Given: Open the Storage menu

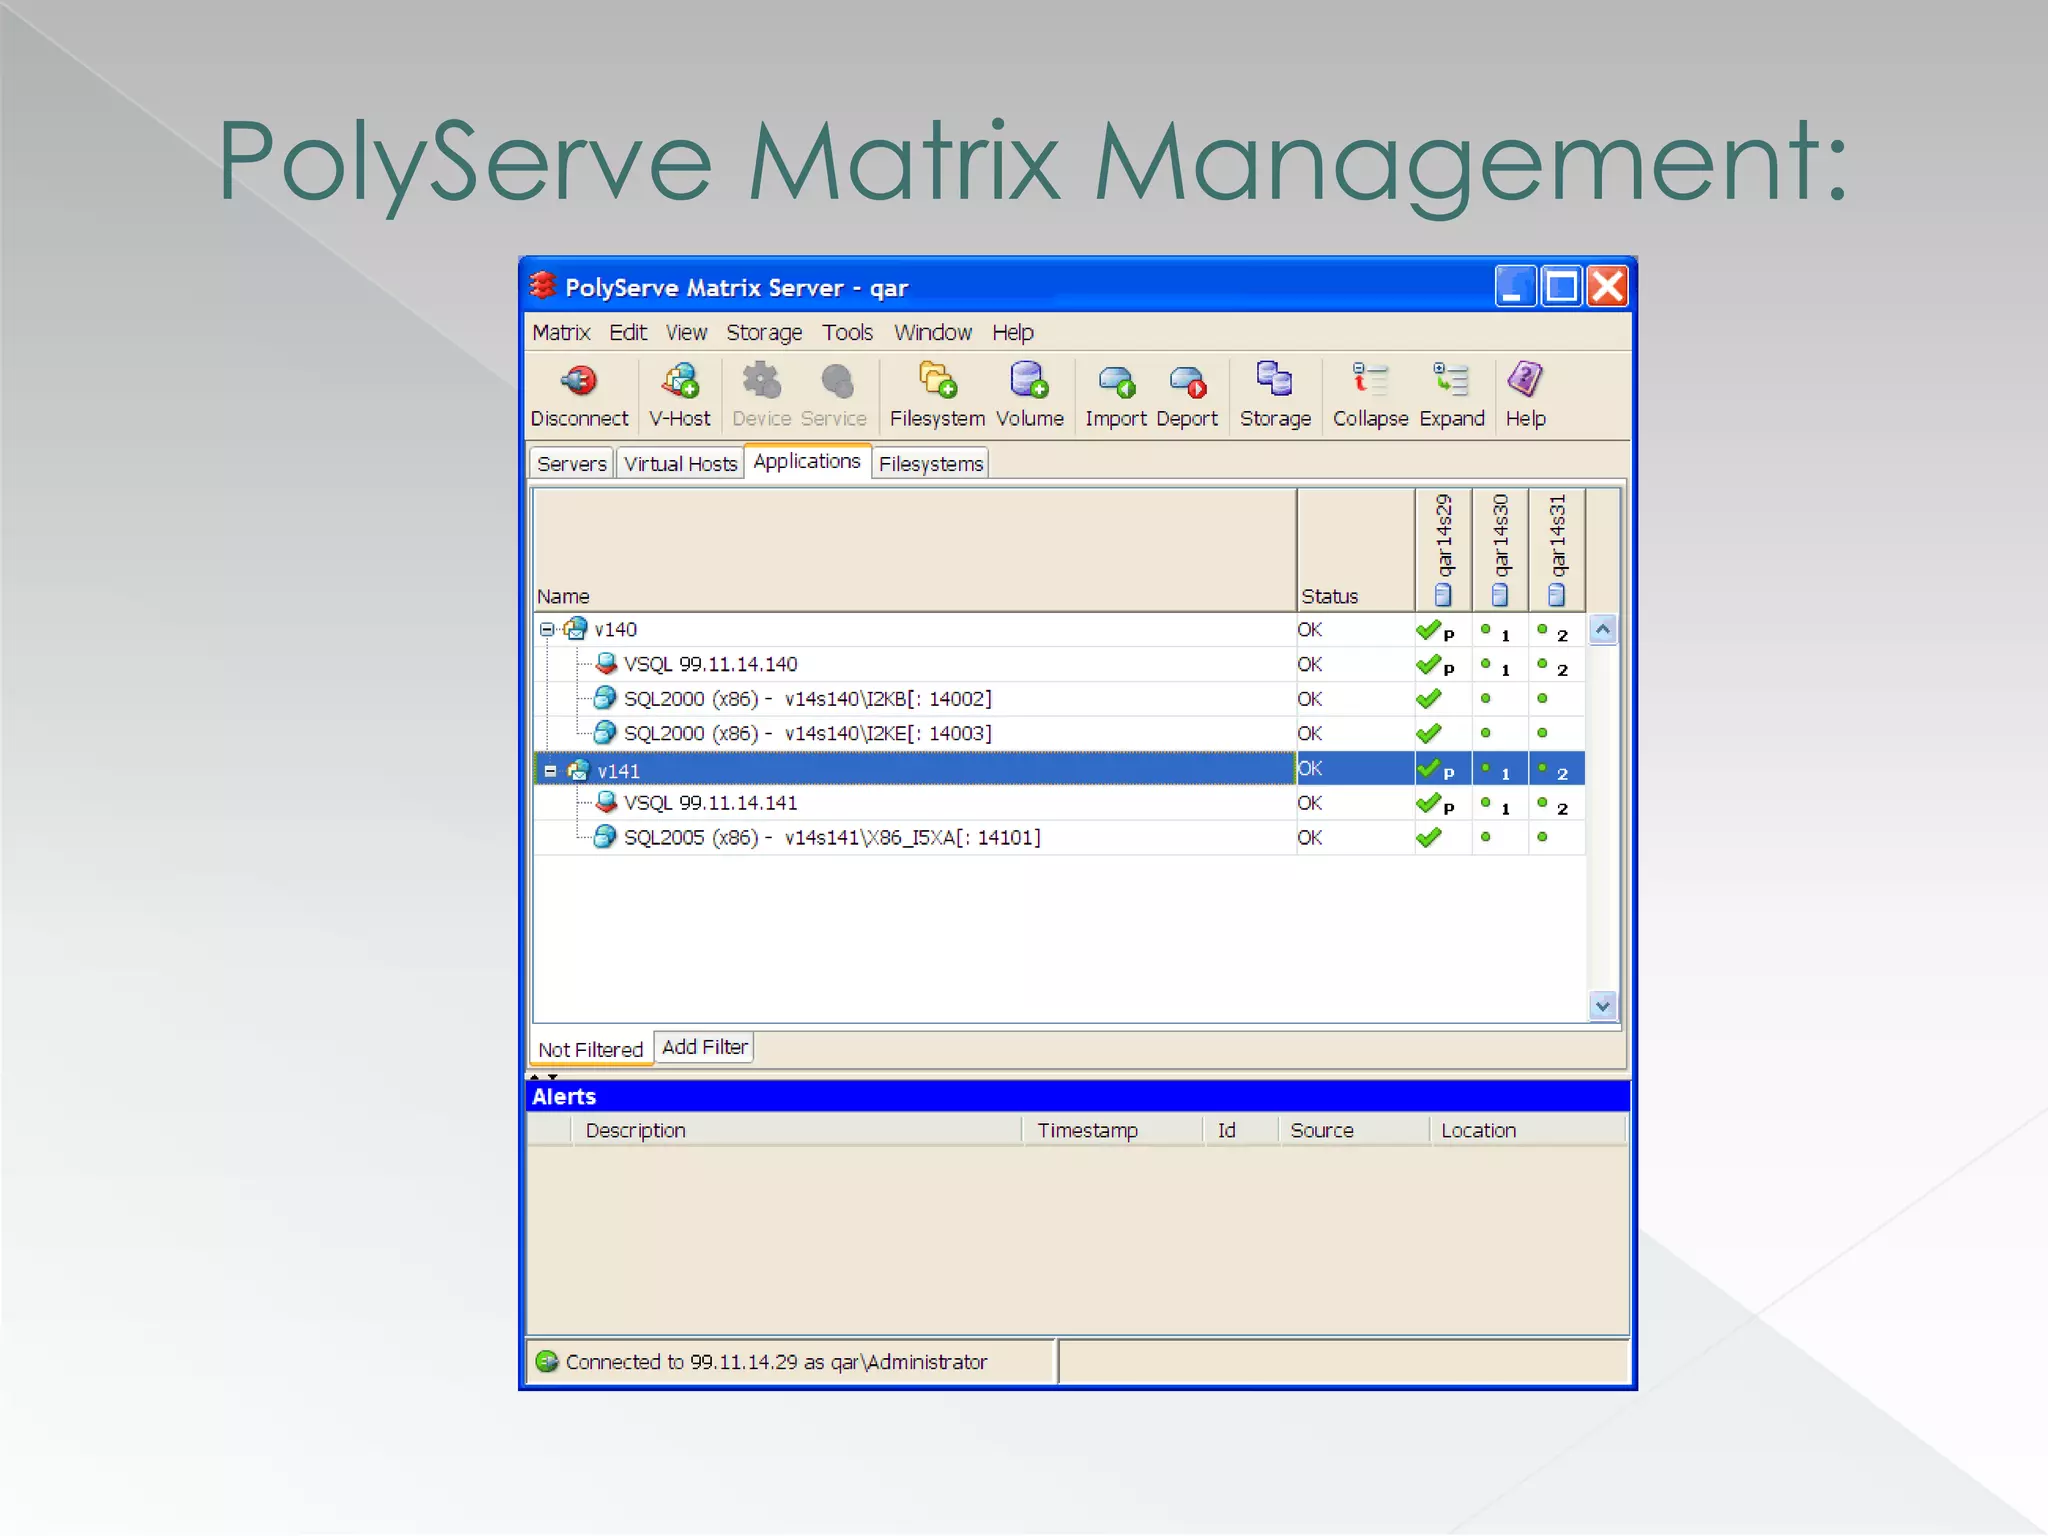Looking at the screenshot, I should point(764,332).
